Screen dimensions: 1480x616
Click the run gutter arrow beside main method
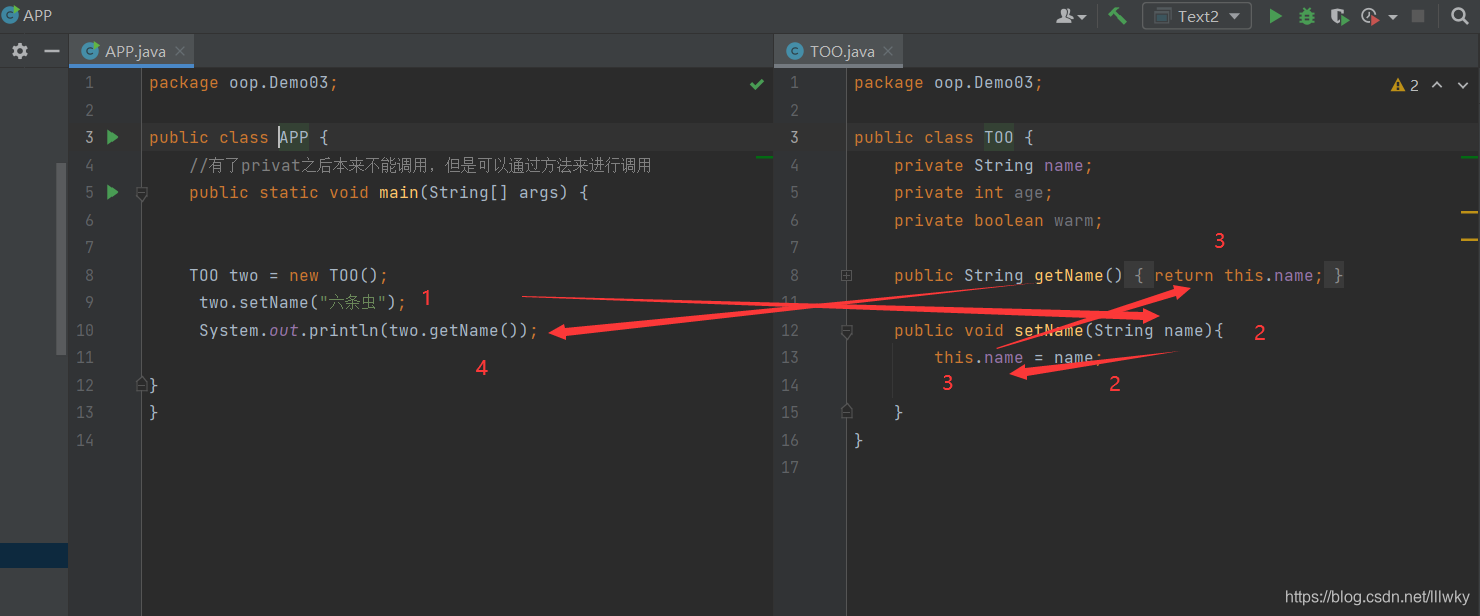point(113,192)
